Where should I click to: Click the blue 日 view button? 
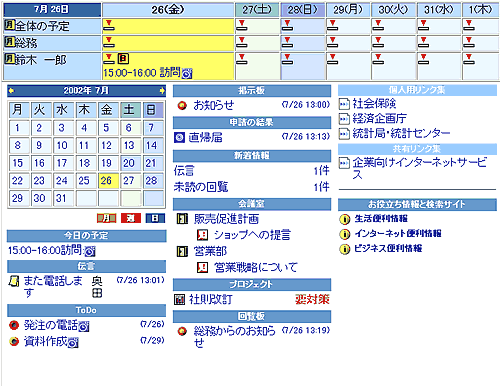[155, 218]
